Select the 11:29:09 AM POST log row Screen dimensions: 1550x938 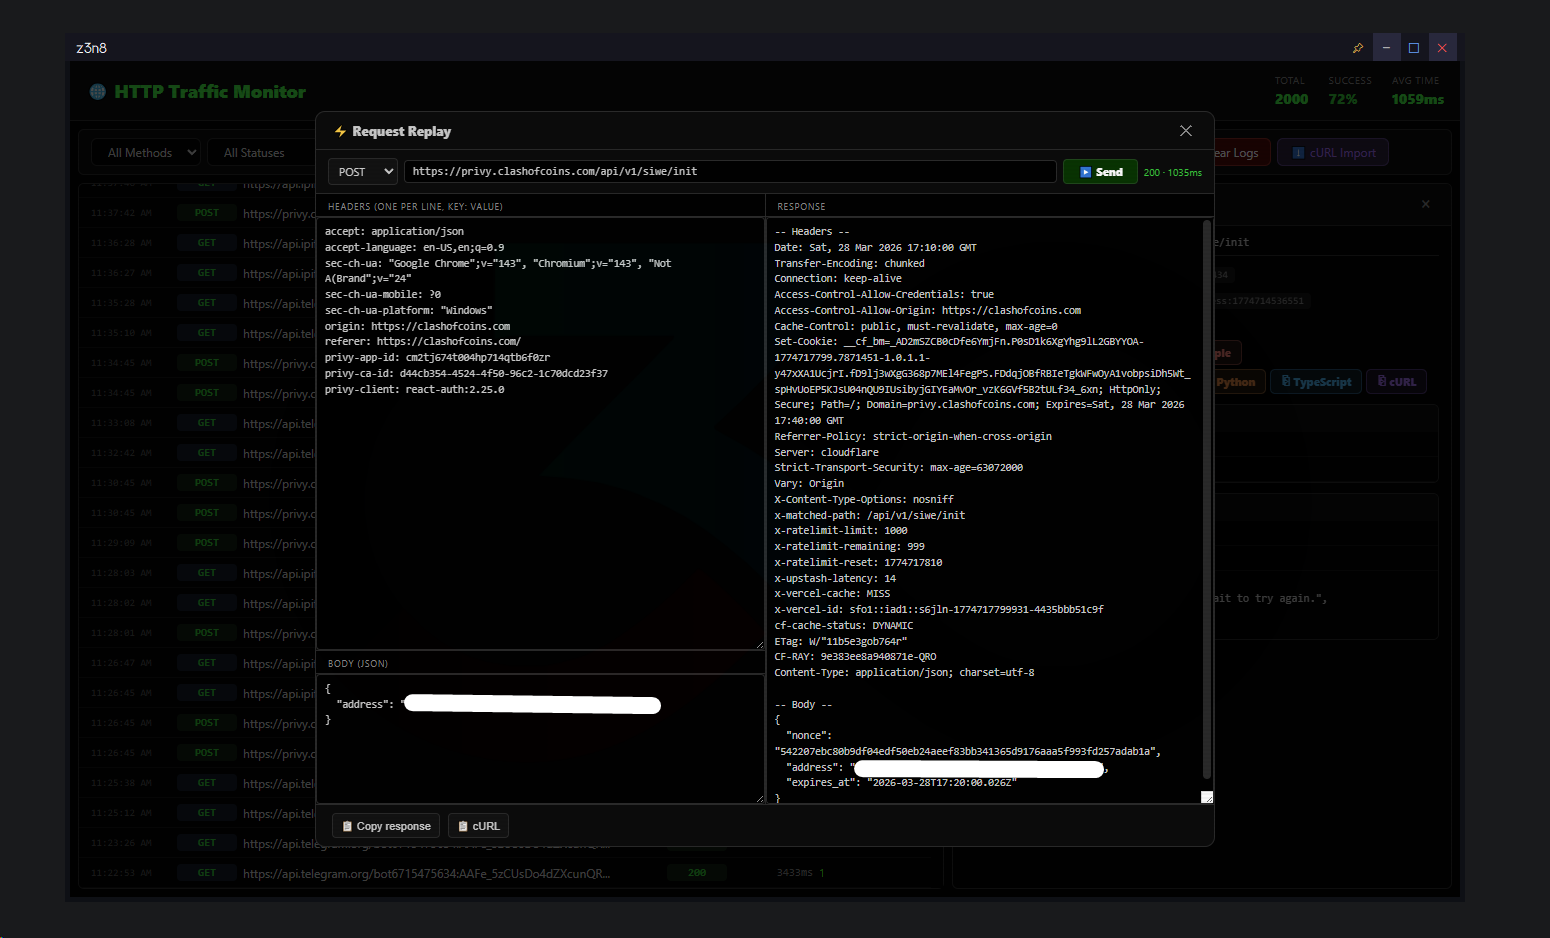(198, 543)
